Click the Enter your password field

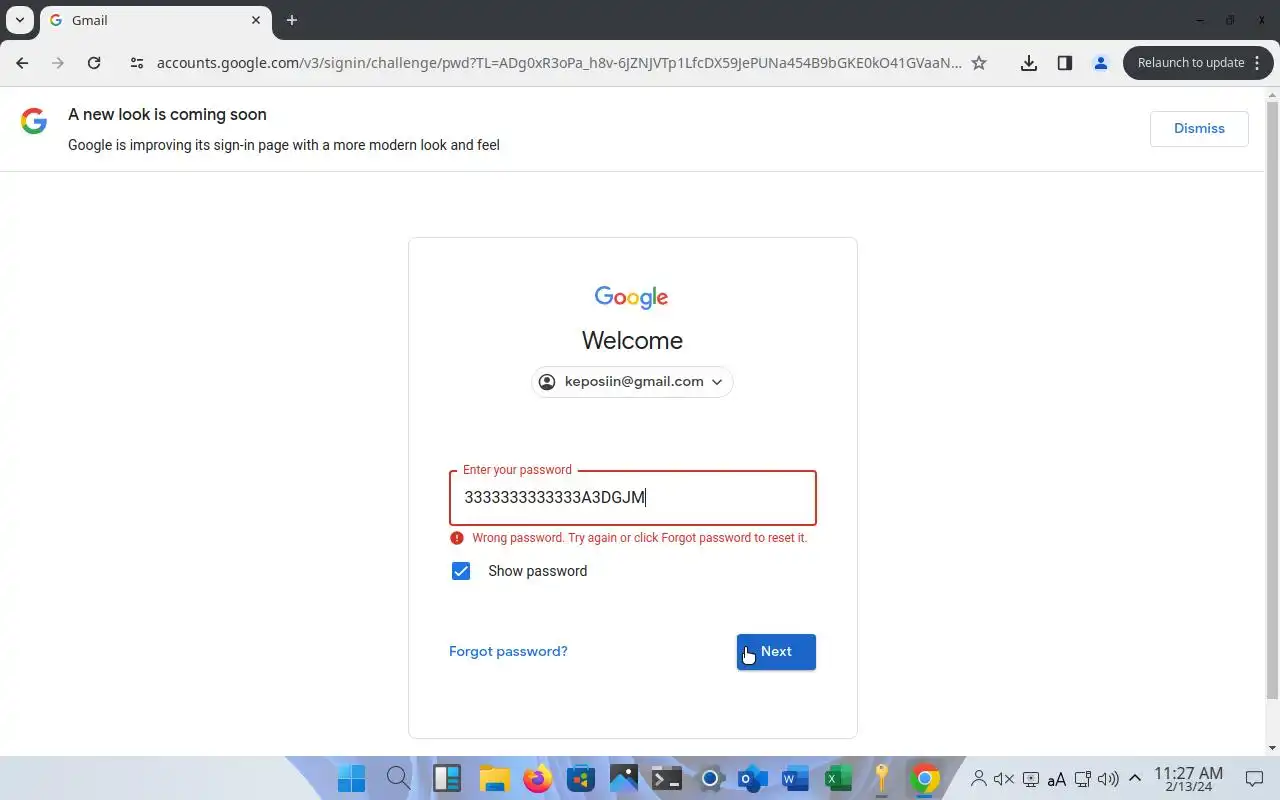[x=633, y=498]
